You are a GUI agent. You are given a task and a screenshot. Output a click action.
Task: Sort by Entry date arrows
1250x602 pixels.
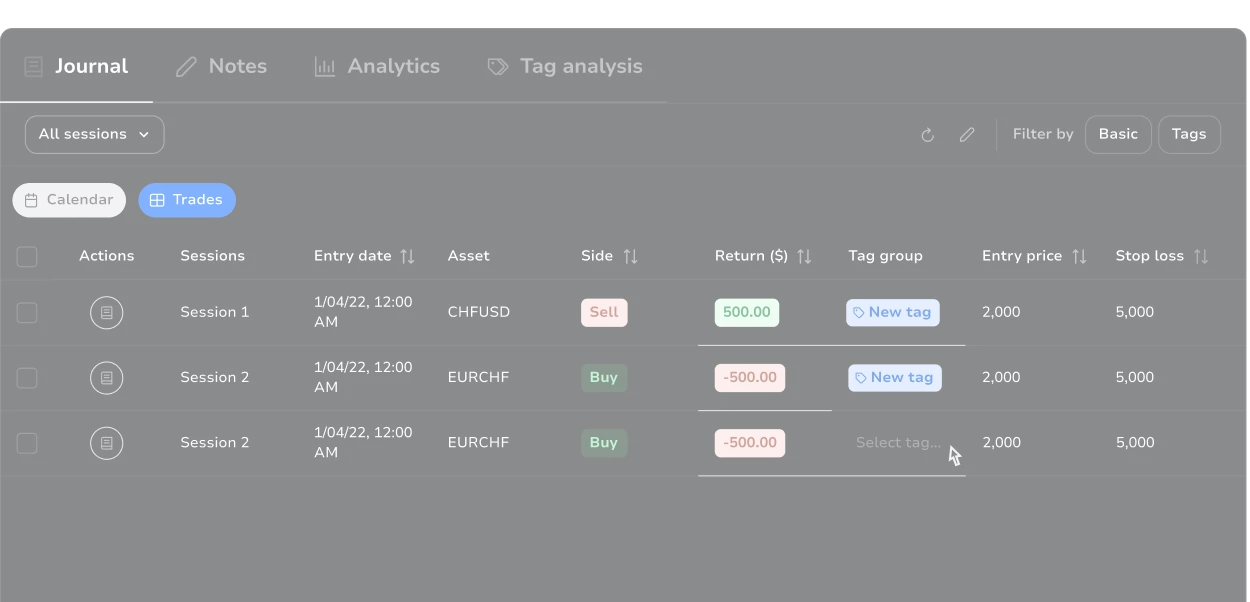pos(407,257)
